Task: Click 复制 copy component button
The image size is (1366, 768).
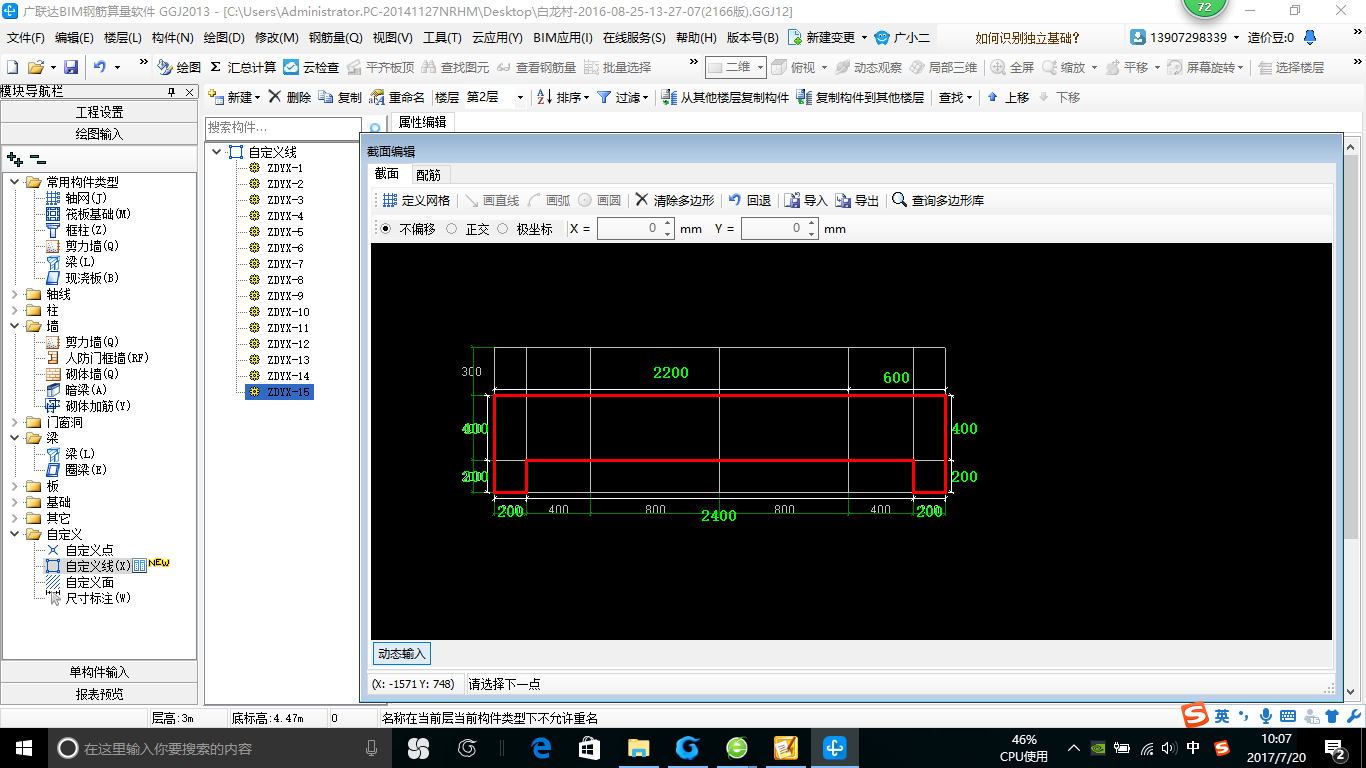Action: coord(340,97)
